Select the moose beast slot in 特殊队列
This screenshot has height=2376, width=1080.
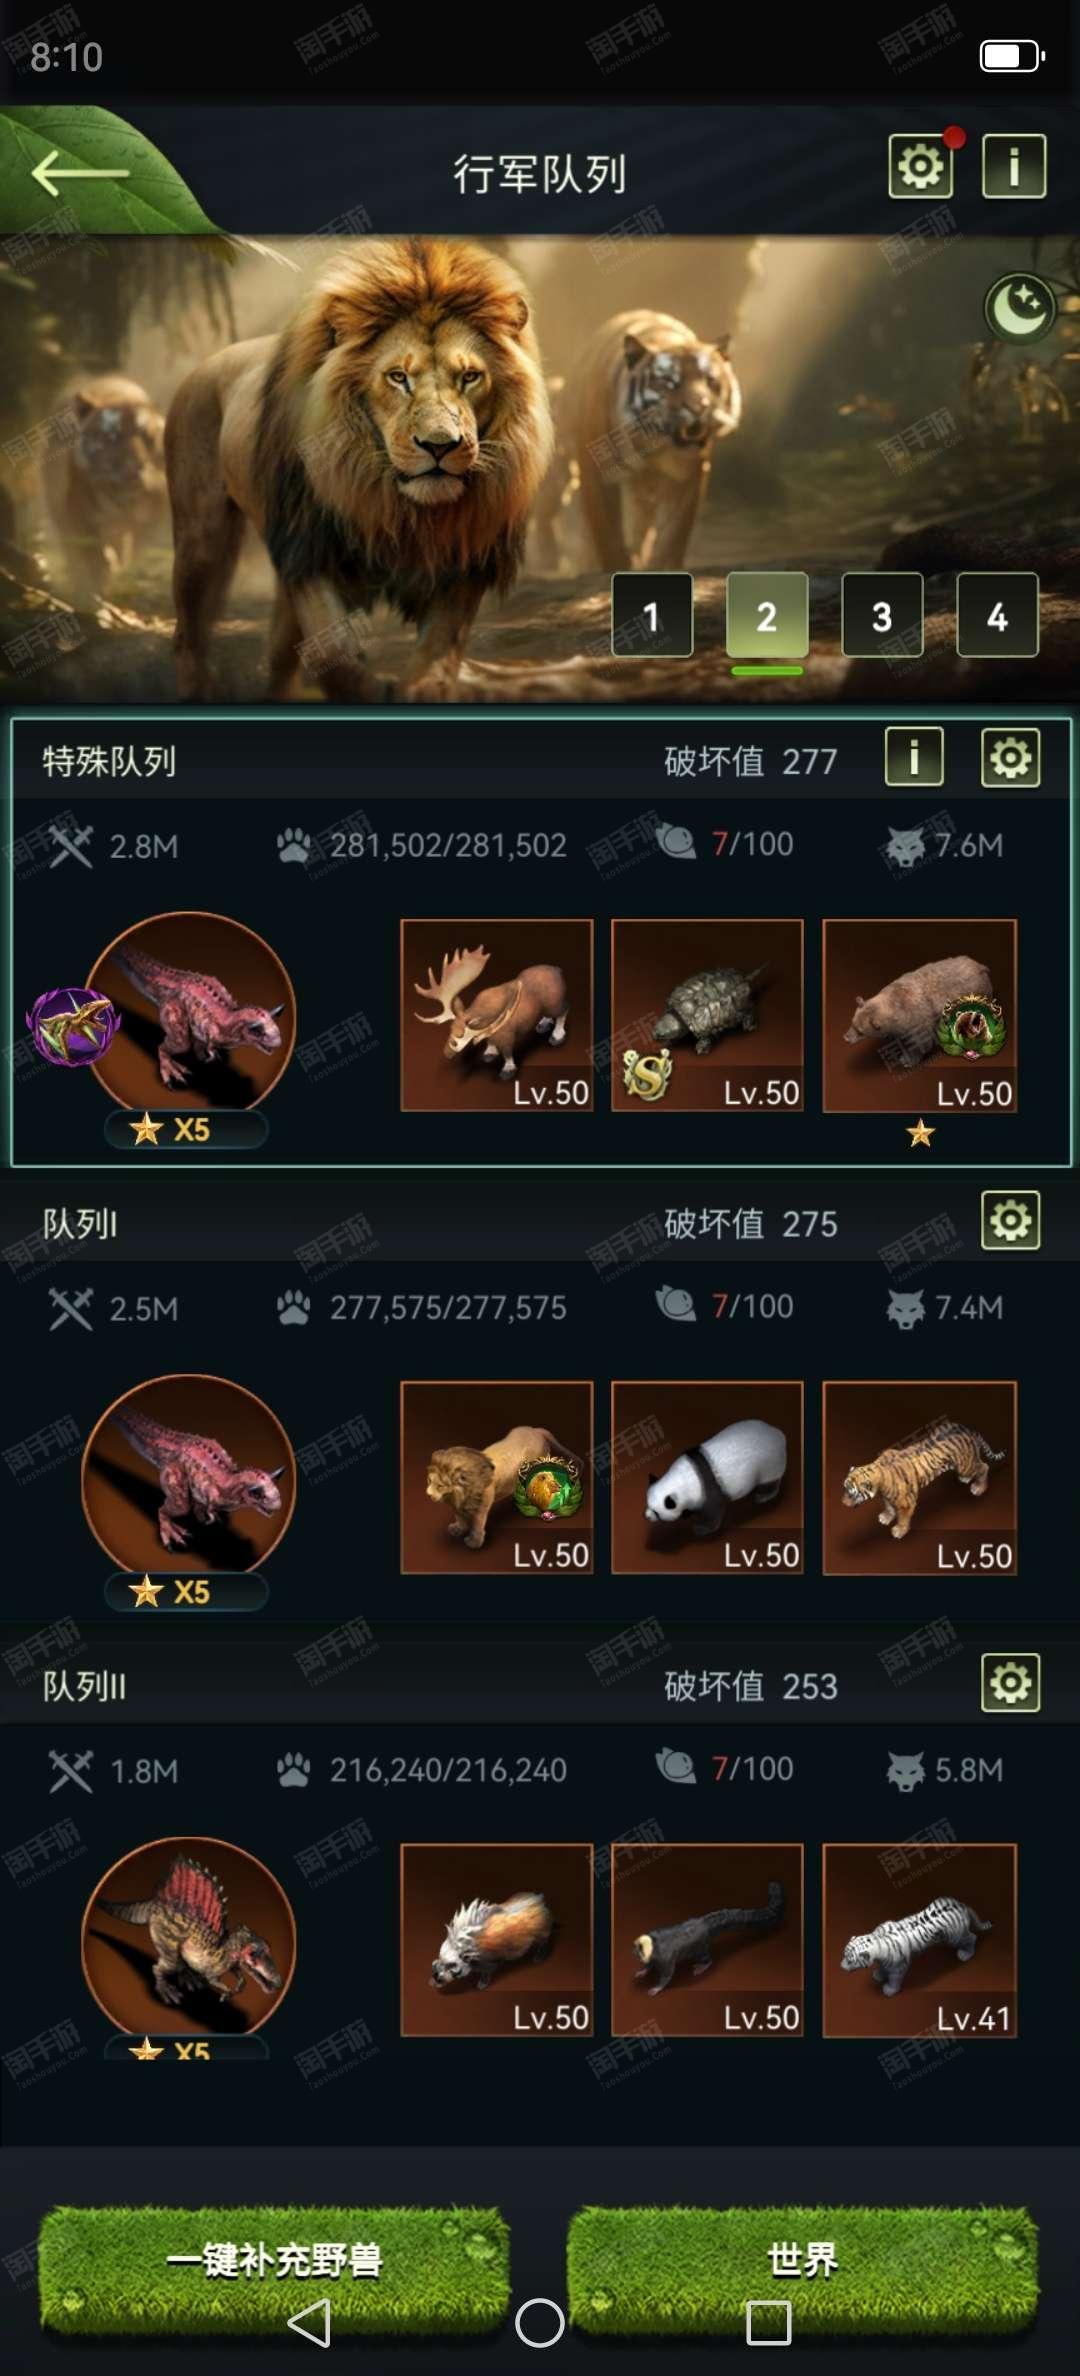click(x=497, y=1015)
